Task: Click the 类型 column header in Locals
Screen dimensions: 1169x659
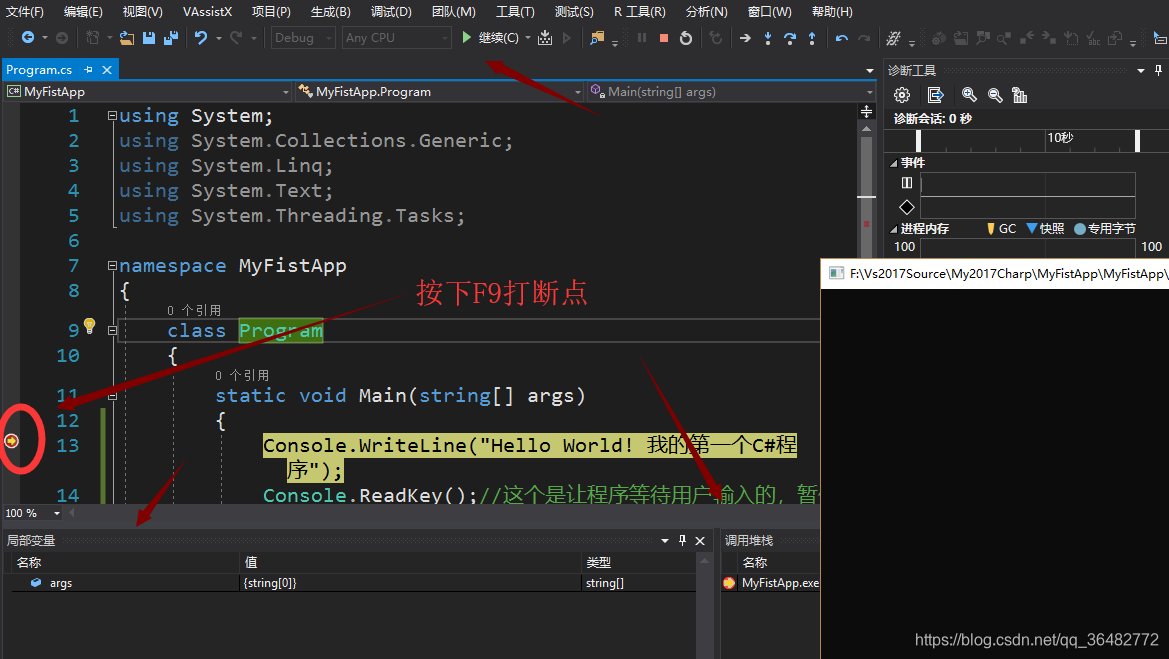Action: click(639, 562)
